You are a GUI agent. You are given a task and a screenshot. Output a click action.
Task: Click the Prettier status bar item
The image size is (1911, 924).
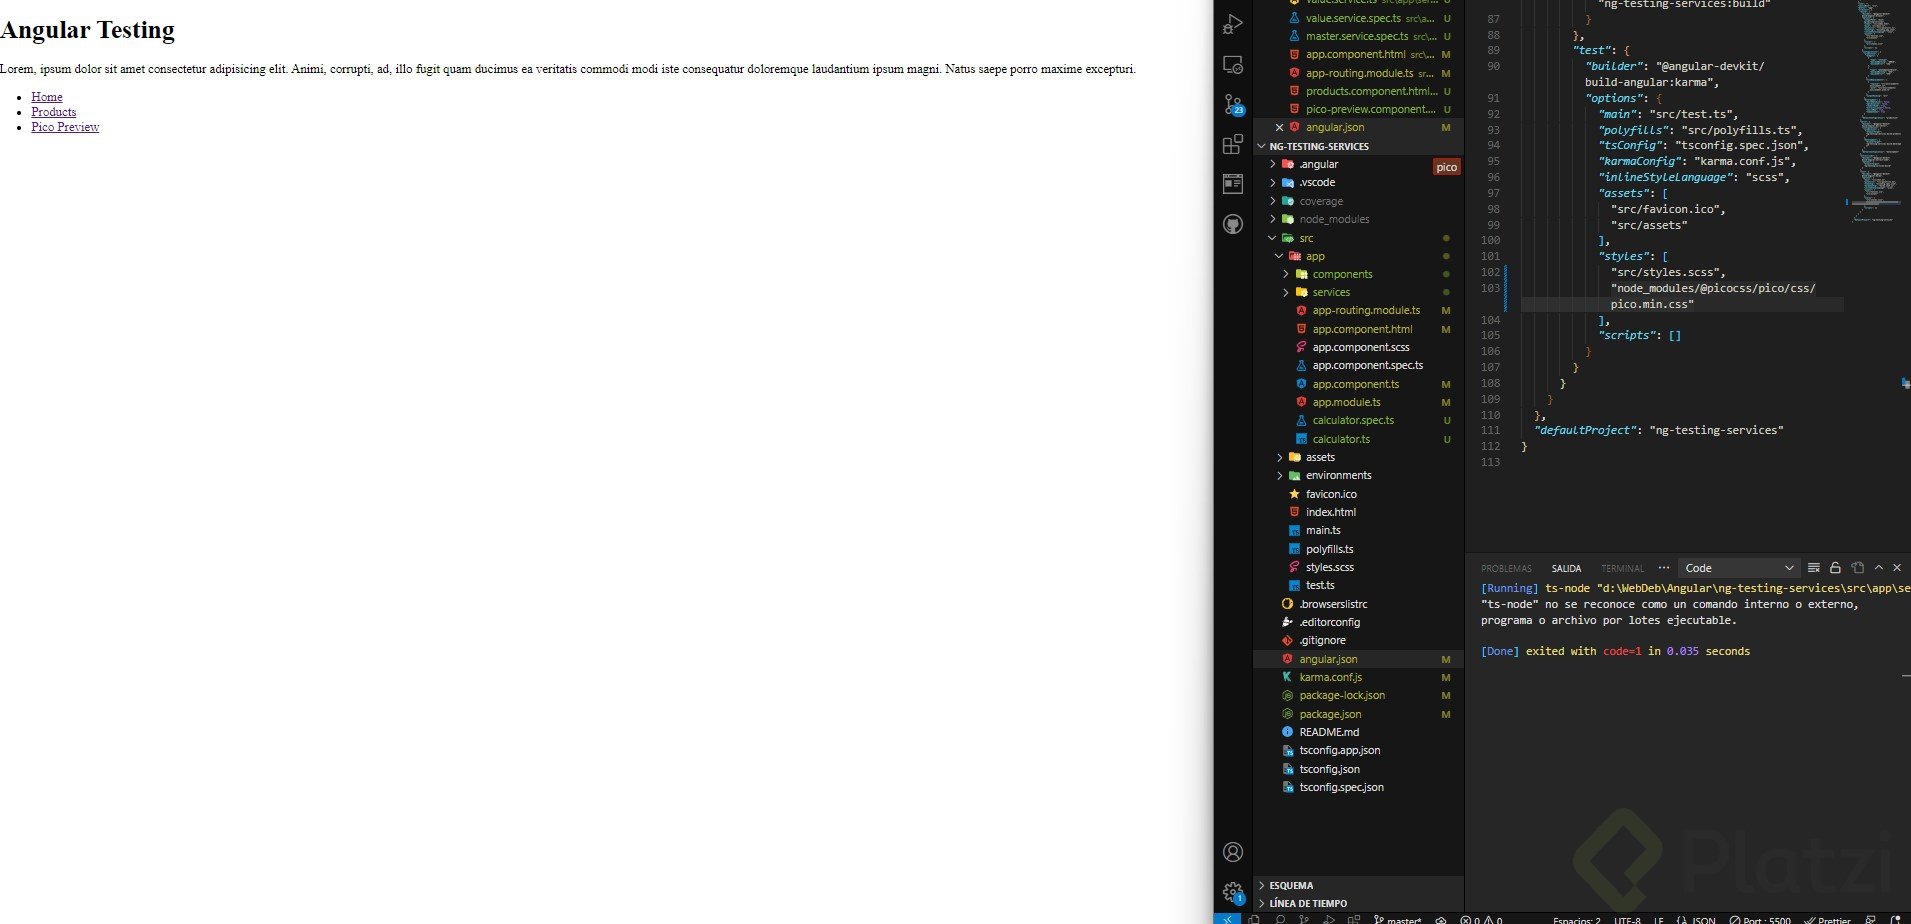click(1827, 919)
